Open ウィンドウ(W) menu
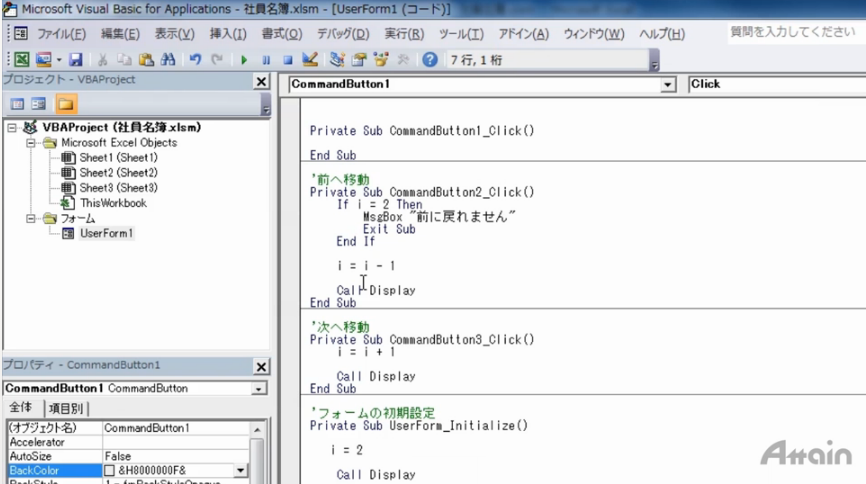866x484 pixels. tap(594, 34)
